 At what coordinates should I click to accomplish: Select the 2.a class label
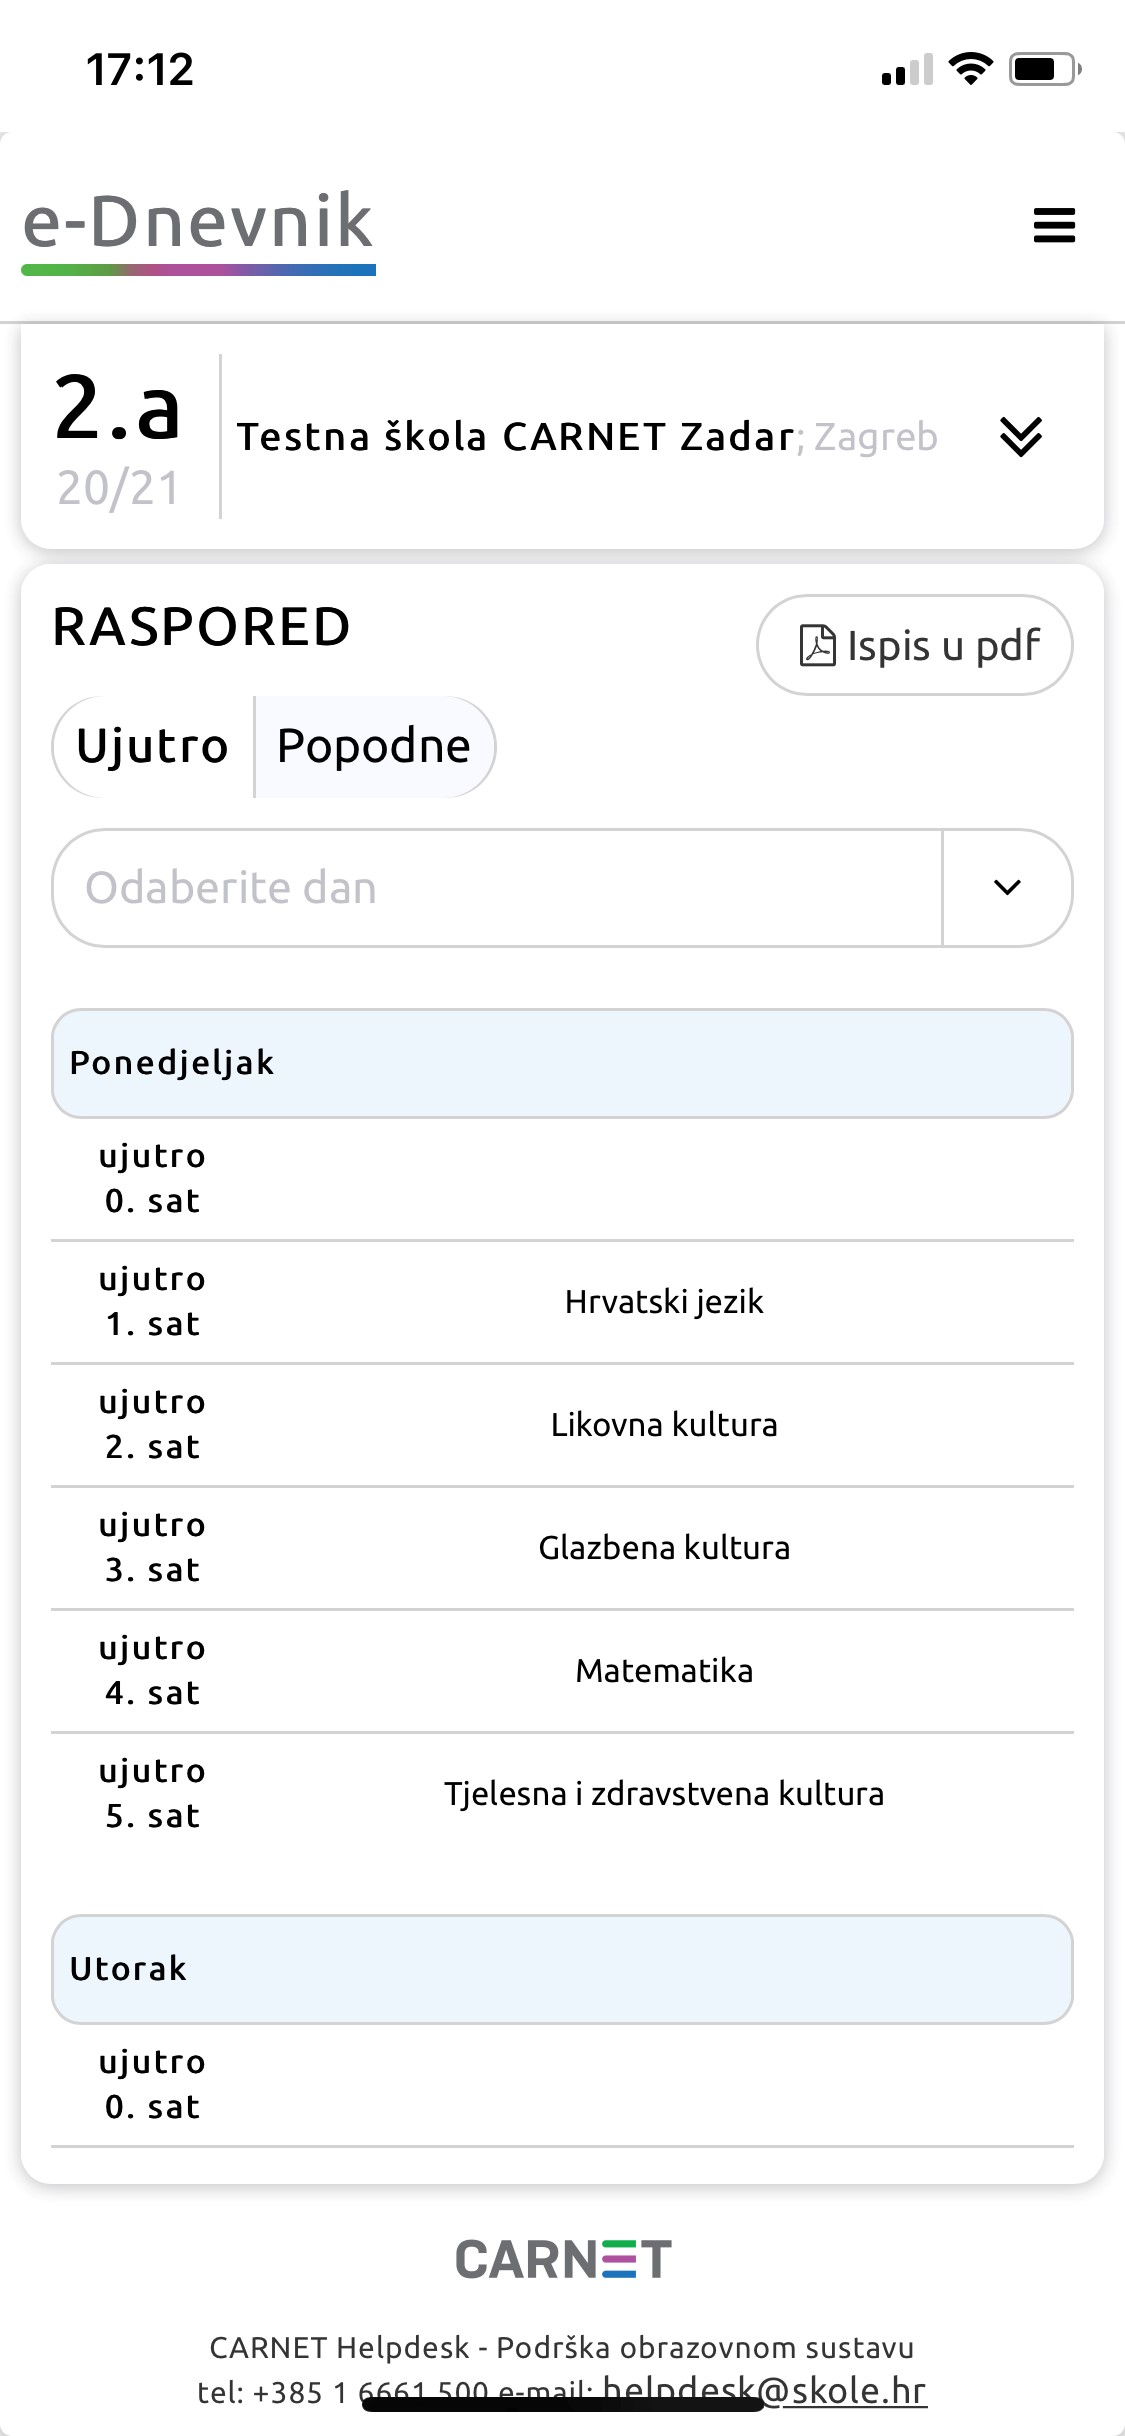pyautogui.click(x=118, y=408)
